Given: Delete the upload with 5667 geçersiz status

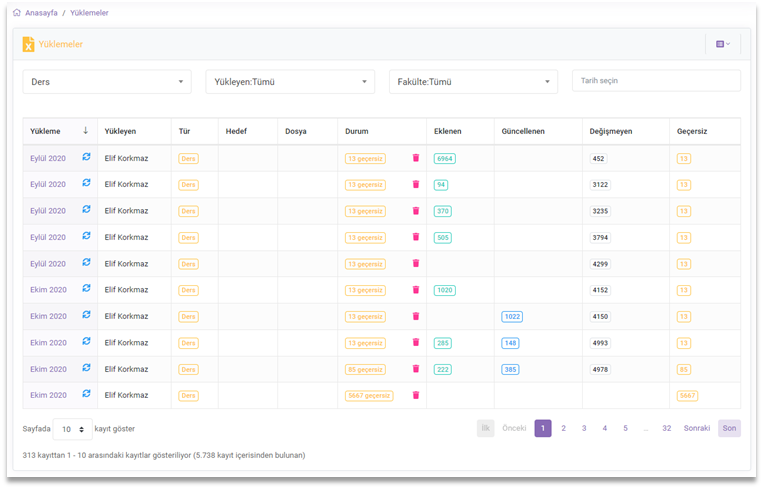Looking at the screenshot, I should click(416, 395).
